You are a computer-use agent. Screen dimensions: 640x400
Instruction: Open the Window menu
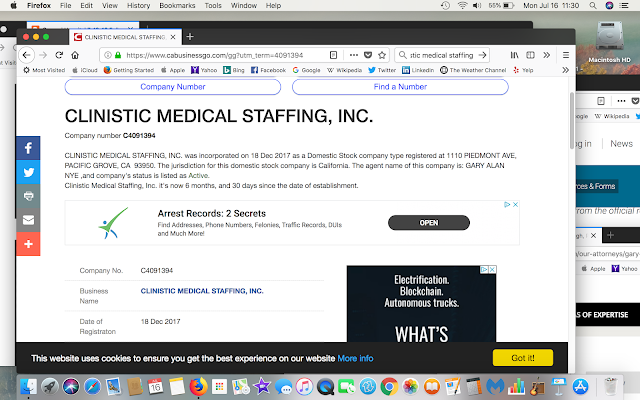pyautogui.click(x=244, y=5)
